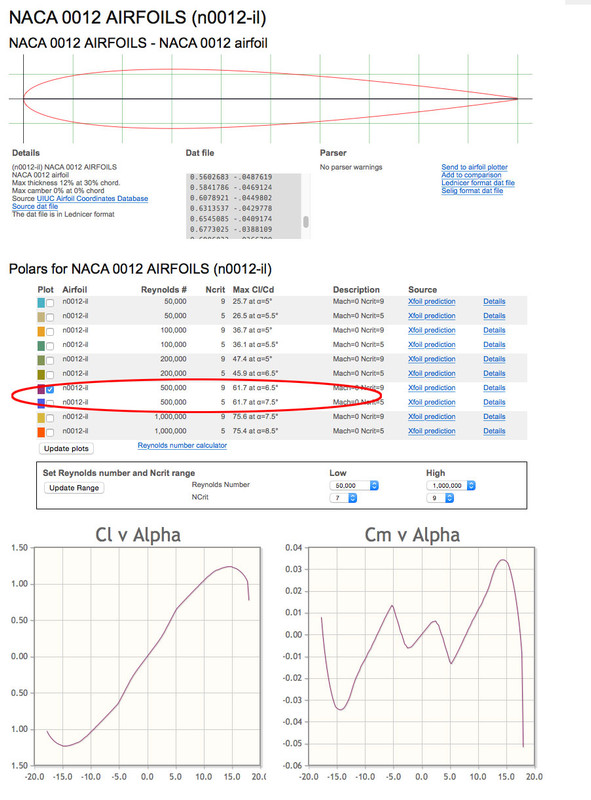Open Selig format dat file link

click(472, 191)
